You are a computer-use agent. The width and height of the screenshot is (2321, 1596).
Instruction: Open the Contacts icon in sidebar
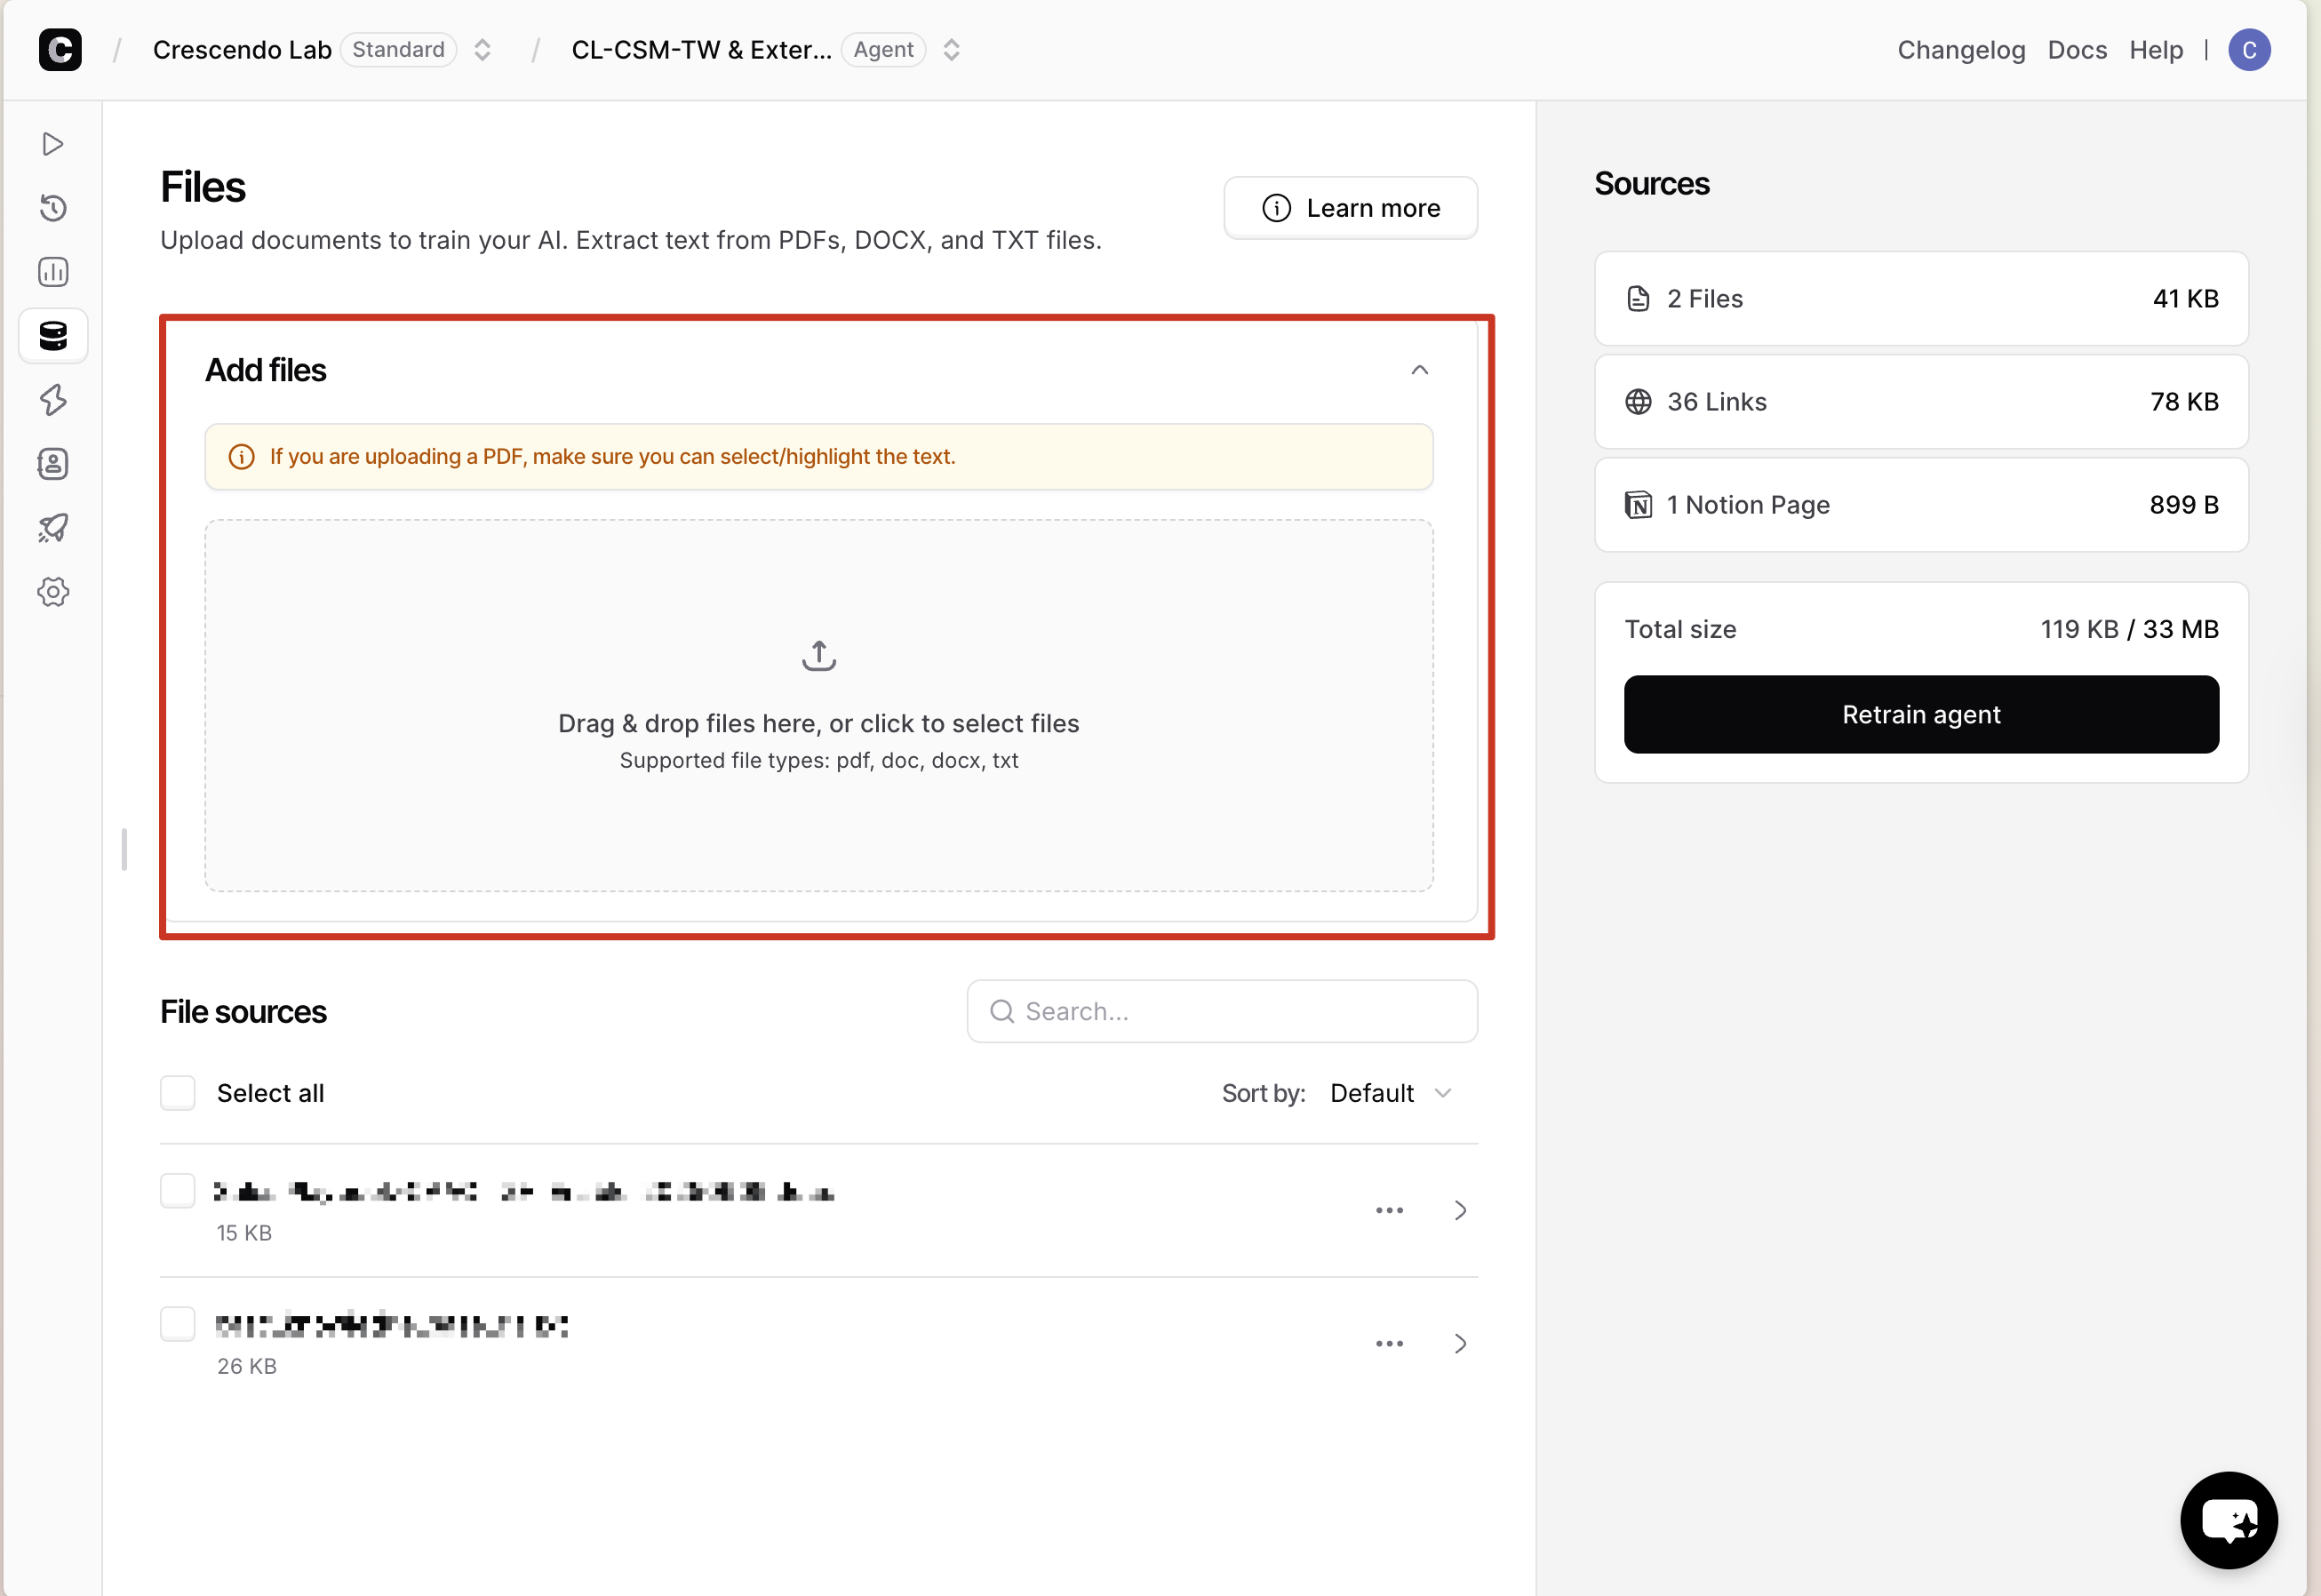point(53,464)
